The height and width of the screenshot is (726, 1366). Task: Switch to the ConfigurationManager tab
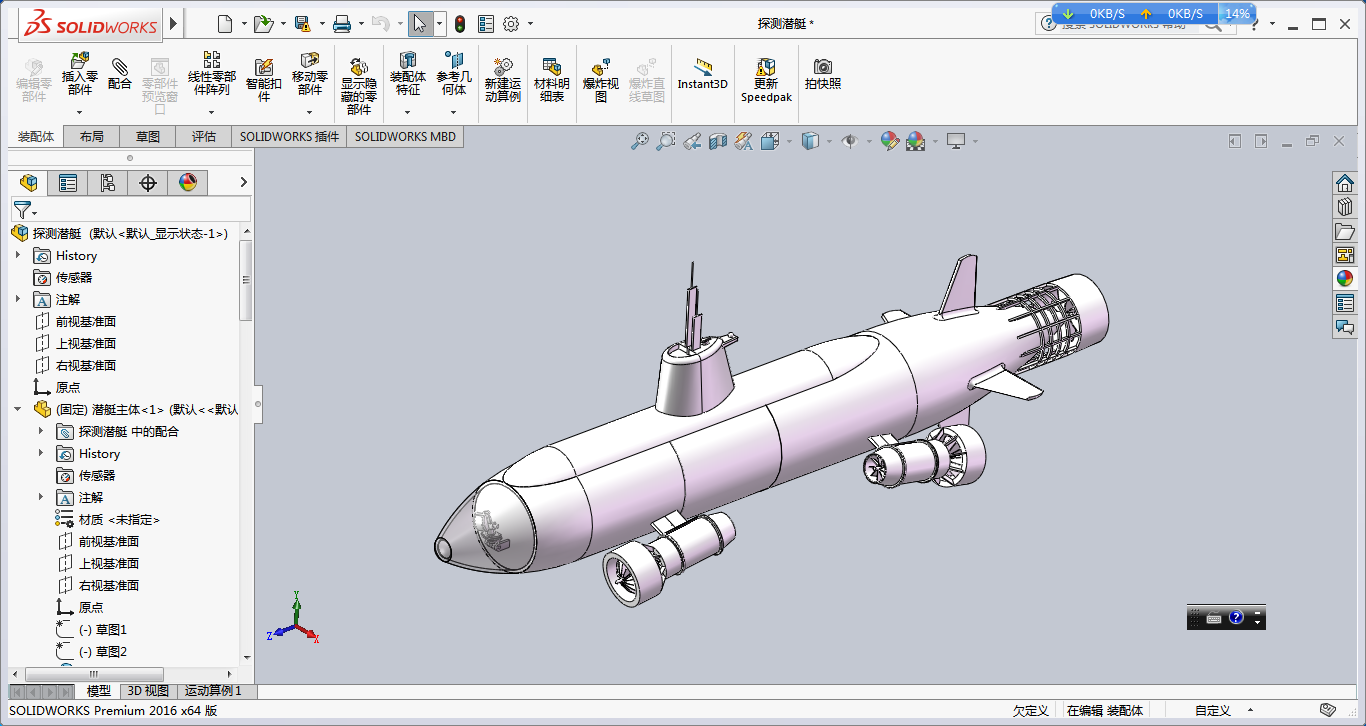(x=108, y=182)
